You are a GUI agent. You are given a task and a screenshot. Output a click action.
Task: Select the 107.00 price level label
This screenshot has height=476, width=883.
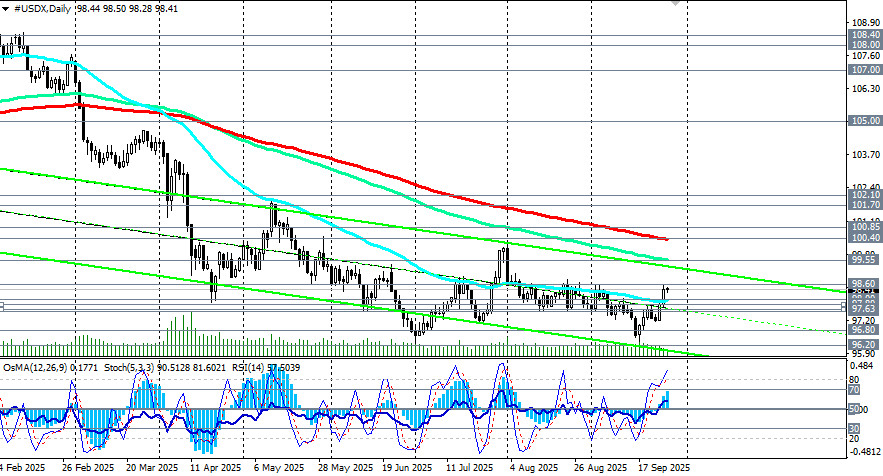tap(864, 71)
